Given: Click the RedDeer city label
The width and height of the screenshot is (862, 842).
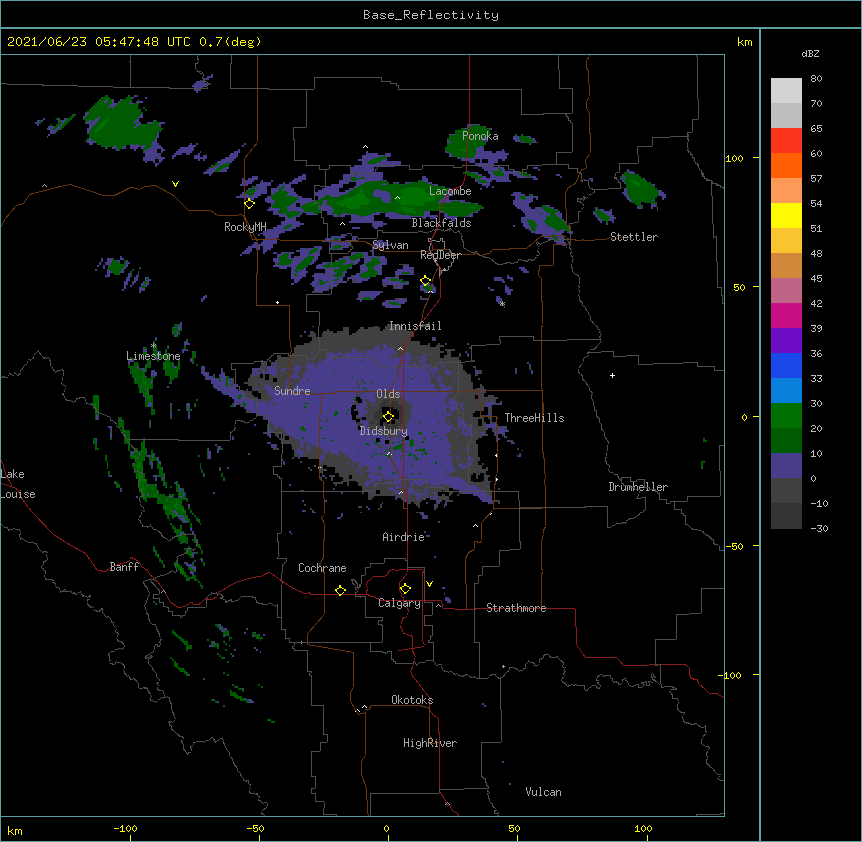Looking at the screenshot, I should click(x=440, y=255).
